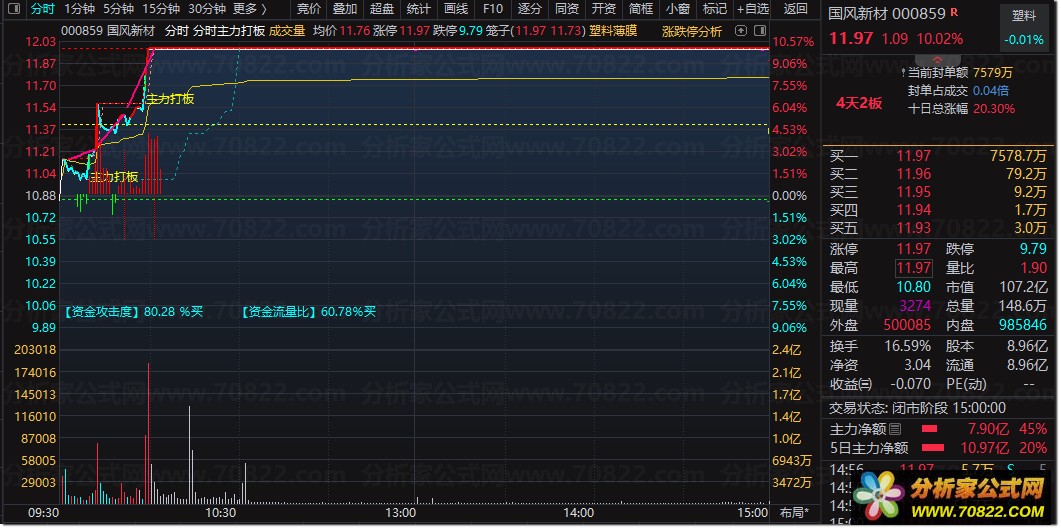1061x528 pixels.
Task: Click the 买五 bid row at 11.93
Action: (x=939, y=227)
